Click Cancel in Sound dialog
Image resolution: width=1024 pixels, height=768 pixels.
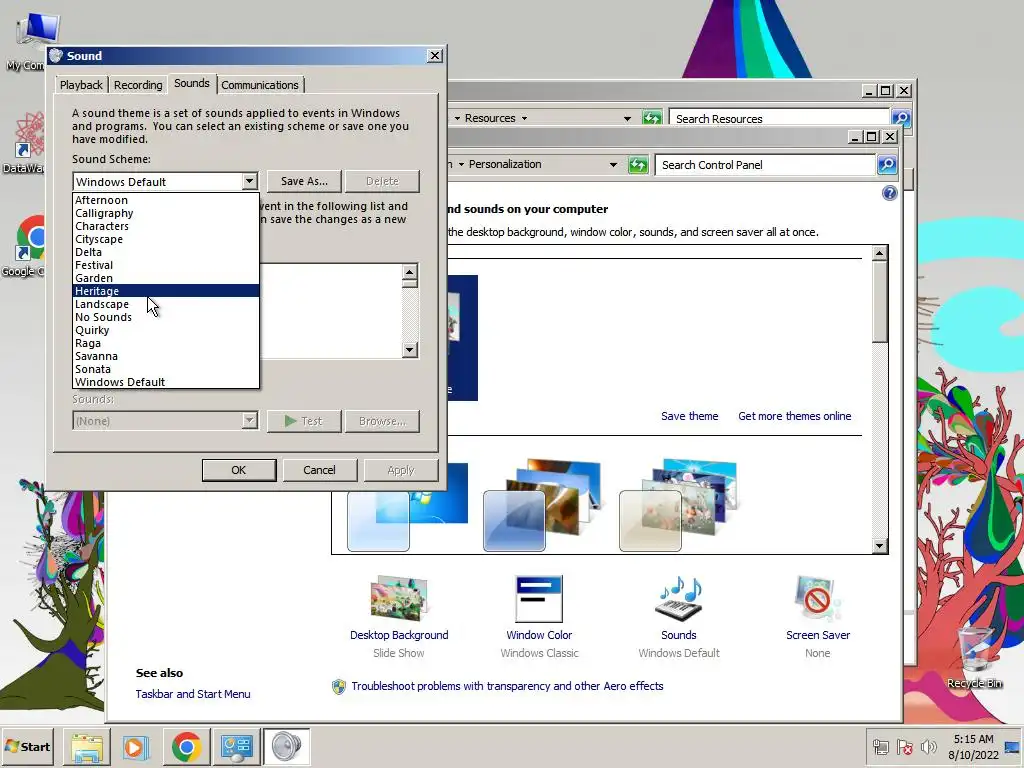click(x=319, y=470)
